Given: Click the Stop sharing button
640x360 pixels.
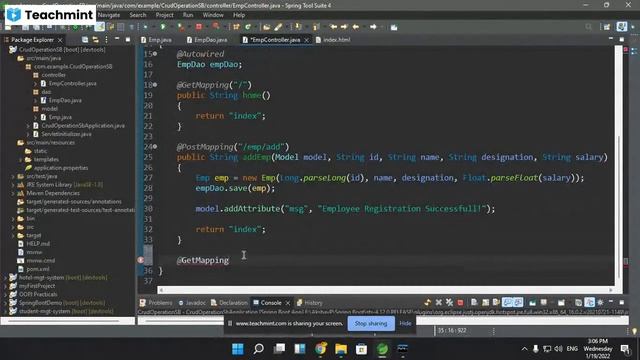Looking at the screenshot, I should 371,323.
